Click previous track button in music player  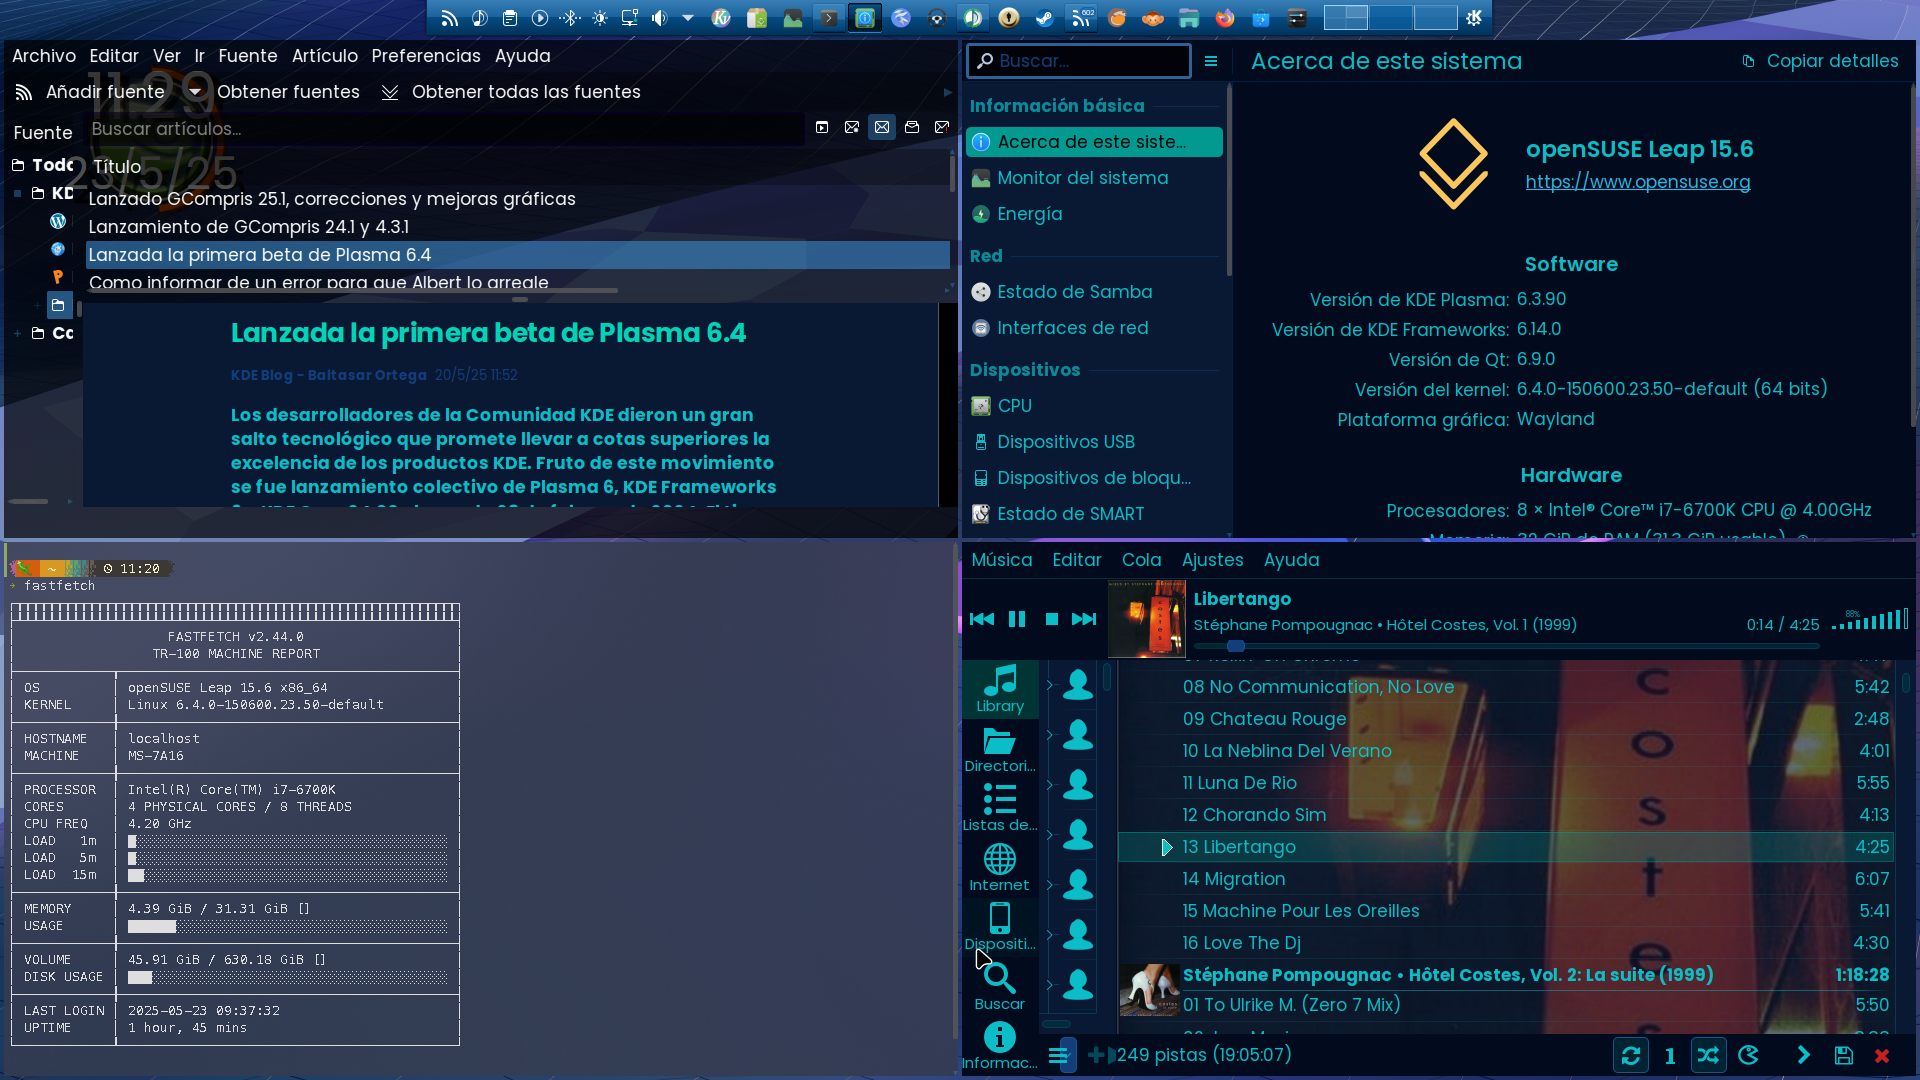981,619
